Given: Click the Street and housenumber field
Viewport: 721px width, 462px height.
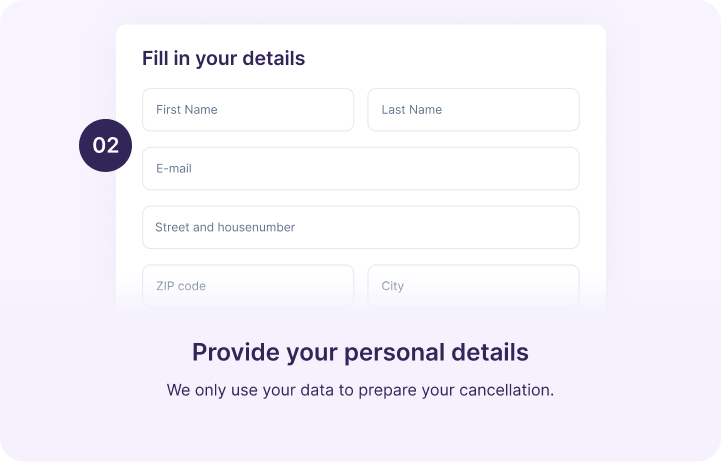Looking at the screenshot, I should coord(360,228).
